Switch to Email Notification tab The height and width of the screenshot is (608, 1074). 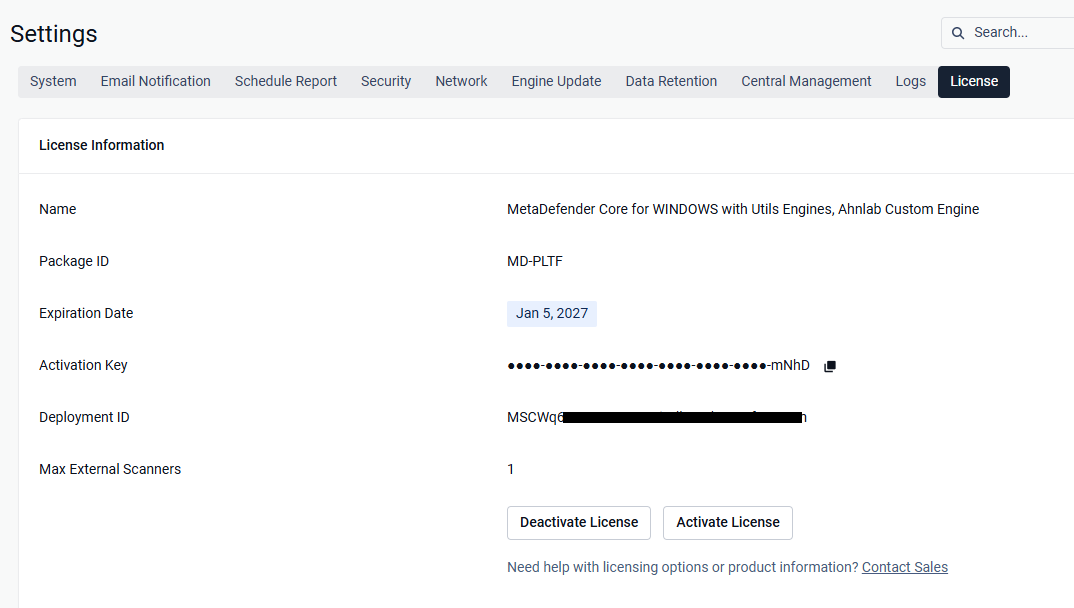[x=155, y=81]
